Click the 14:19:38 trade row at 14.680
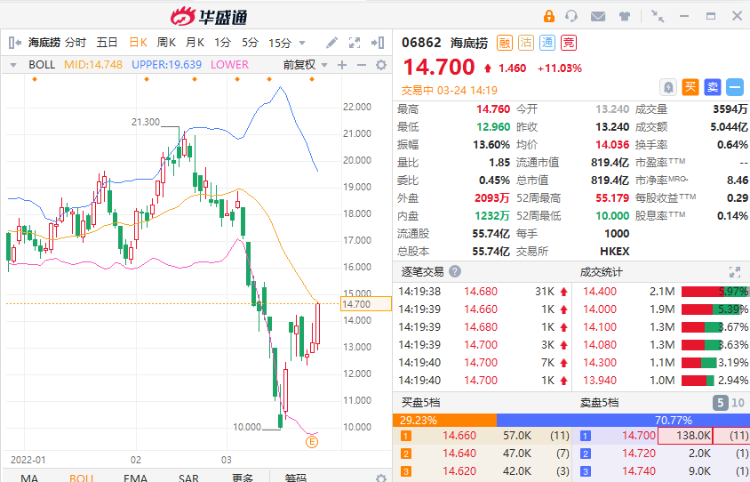 483,292
